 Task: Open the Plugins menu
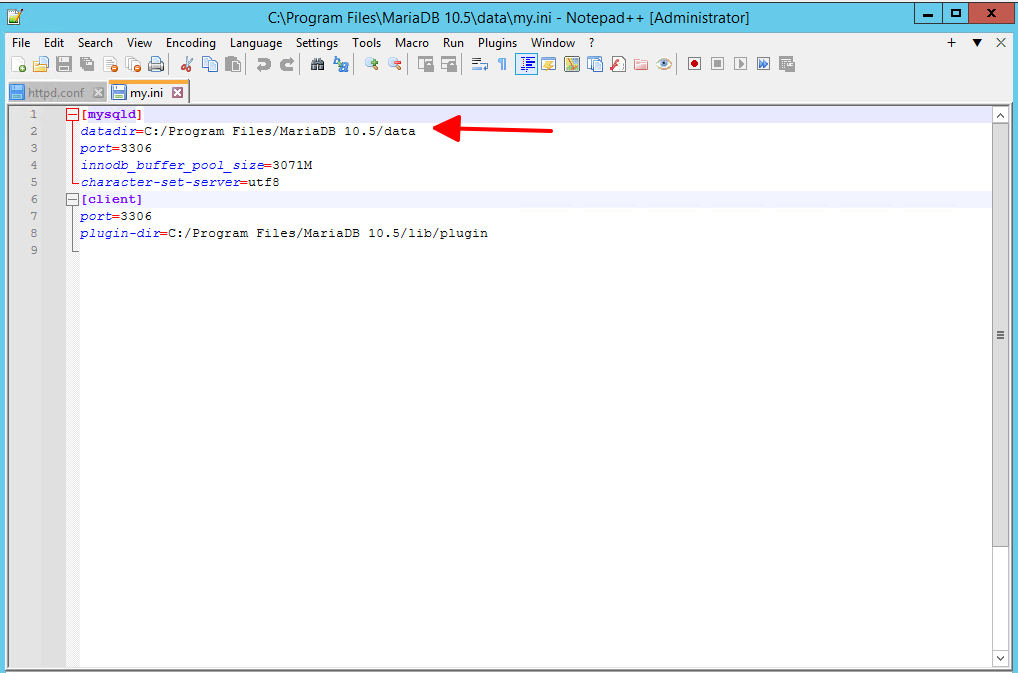pyautogui.click(x=497, y=43)
